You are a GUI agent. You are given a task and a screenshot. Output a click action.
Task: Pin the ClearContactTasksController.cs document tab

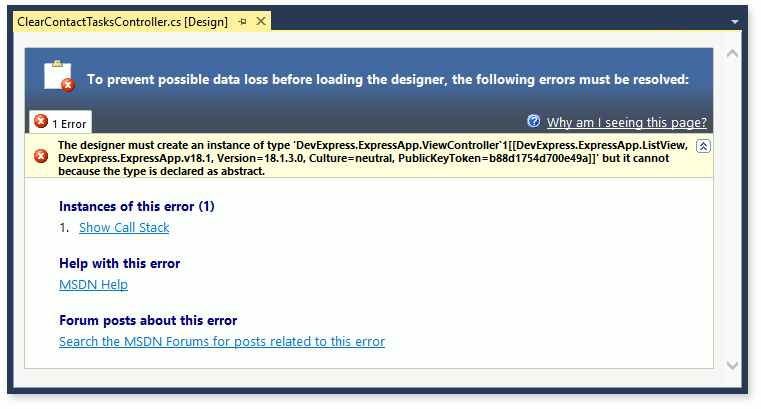pos(242,22)
